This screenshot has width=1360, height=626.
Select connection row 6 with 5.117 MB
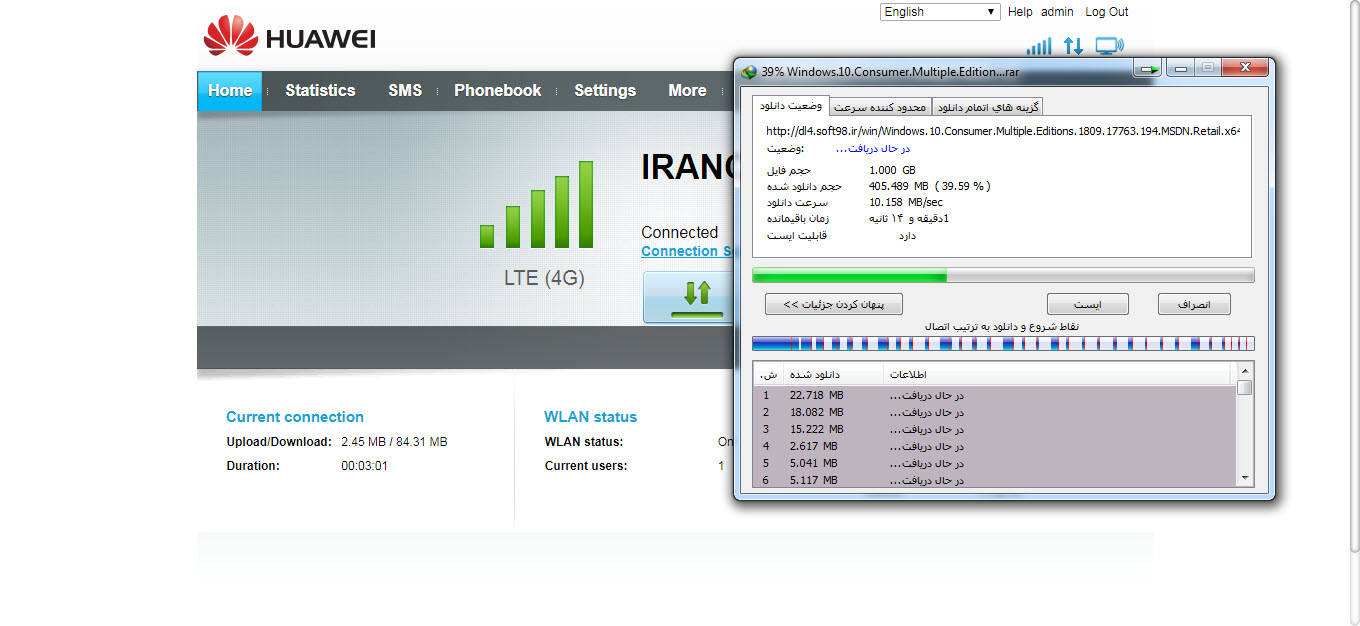click(995, 480)
